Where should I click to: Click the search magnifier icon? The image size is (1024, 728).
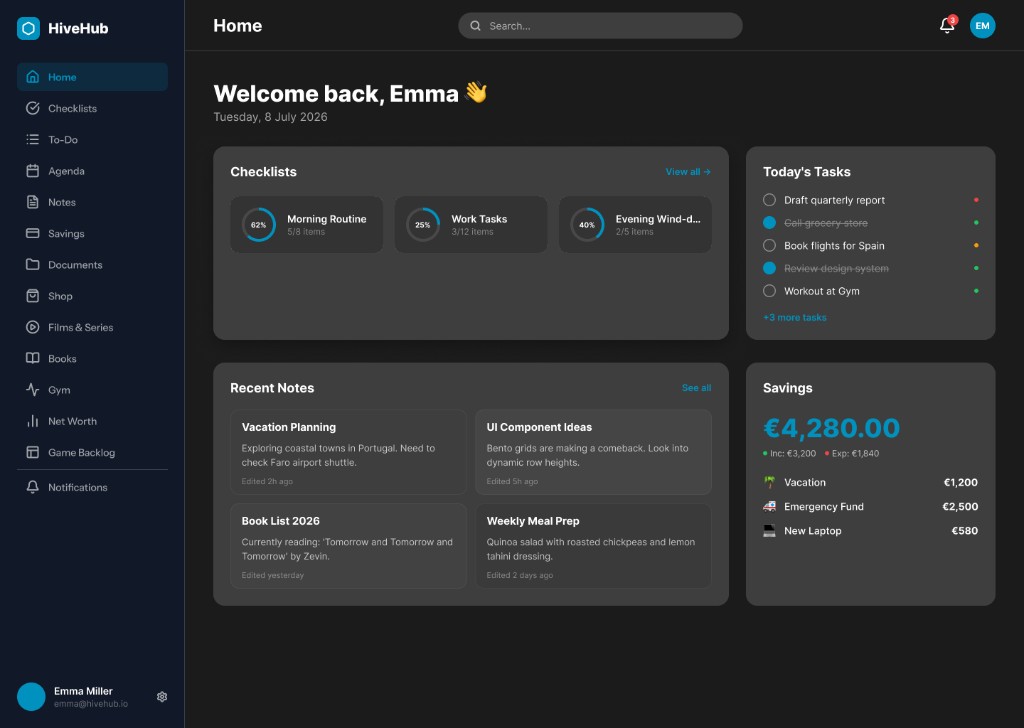click(x=475, y=26)
